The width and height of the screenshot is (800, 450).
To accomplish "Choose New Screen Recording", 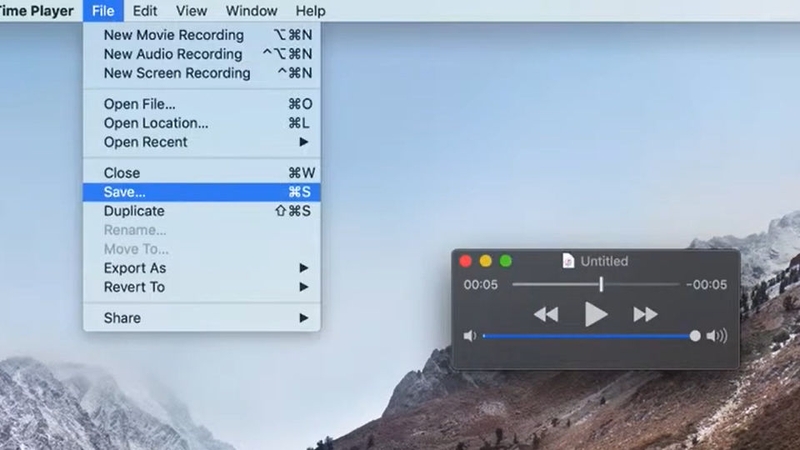I will (x=202, y=73).
